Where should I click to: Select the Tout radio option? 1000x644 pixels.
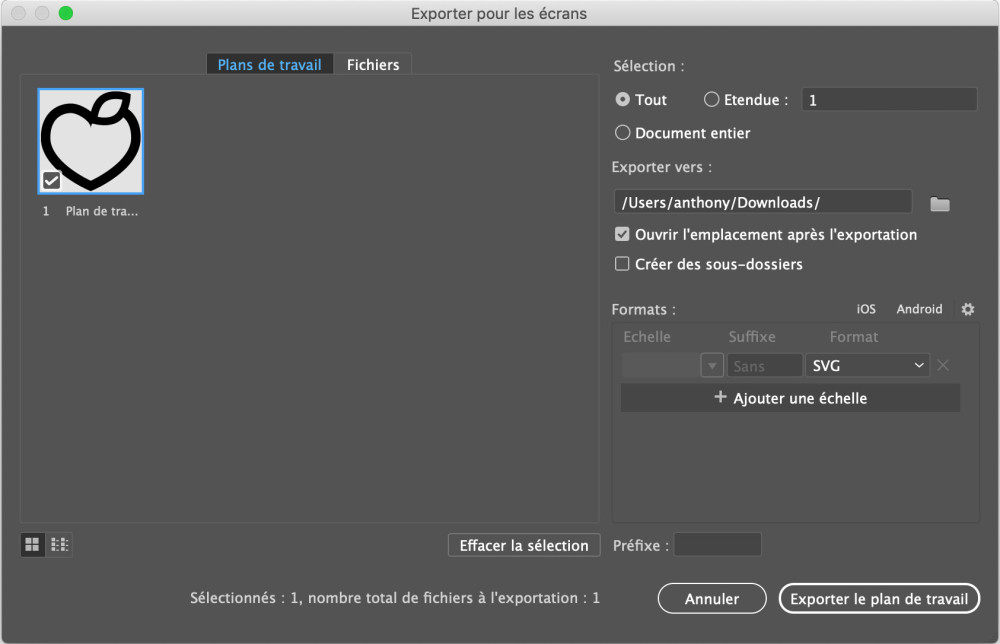622,99
